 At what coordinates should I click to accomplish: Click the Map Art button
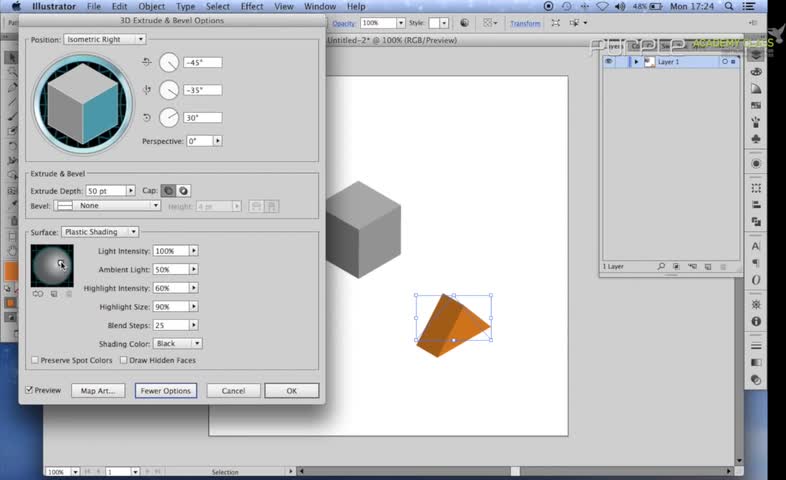pyautogui.click(x=99, y=391)
